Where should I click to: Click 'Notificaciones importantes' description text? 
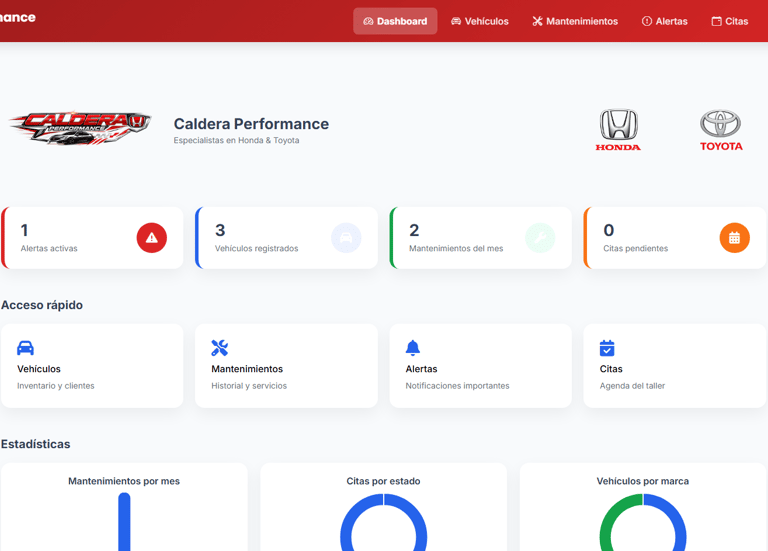(457, 386)
